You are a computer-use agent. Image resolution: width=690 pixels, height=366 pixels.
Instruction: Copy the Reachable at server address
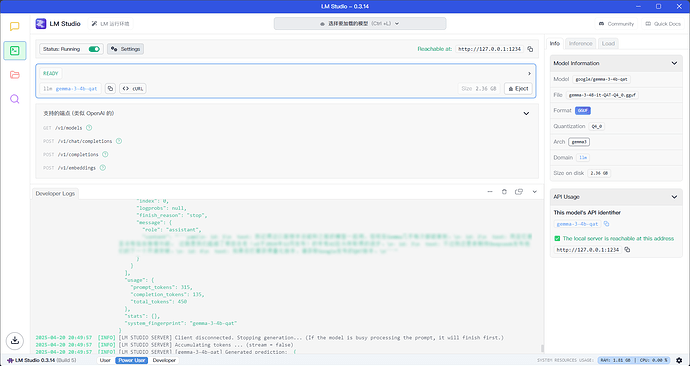point(530,49)
